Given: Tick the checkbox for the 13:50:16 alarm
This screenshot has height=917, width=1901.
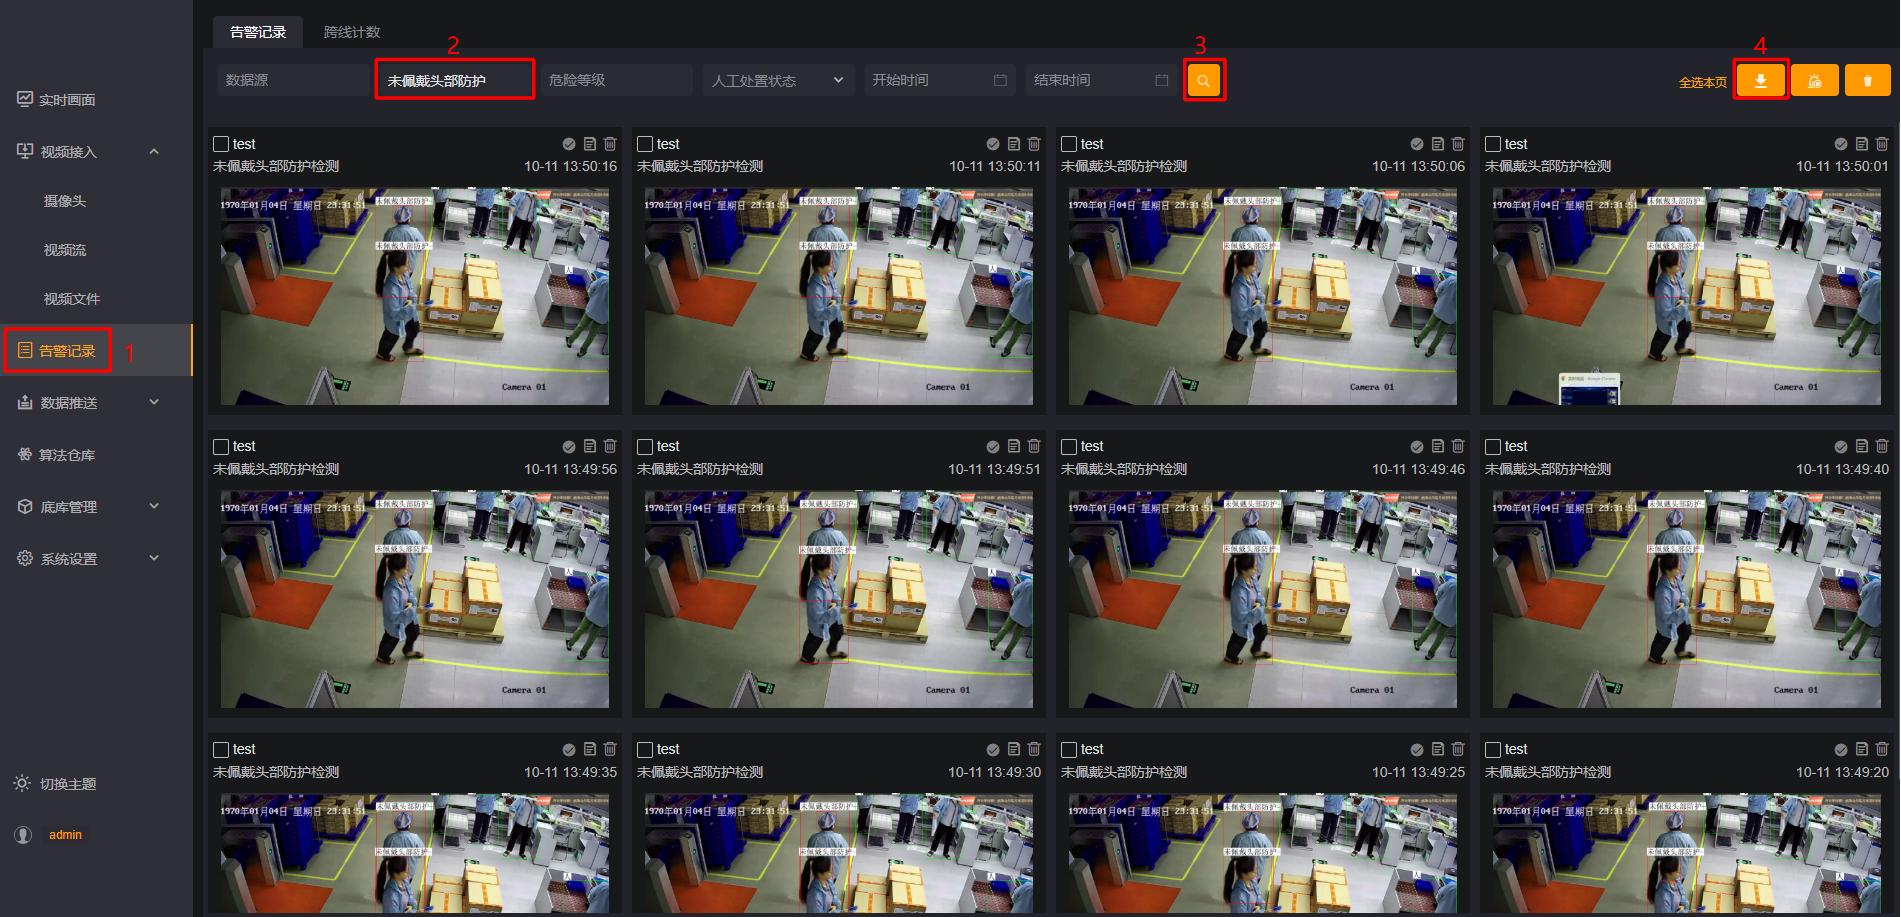Looking at the screenshot, I should pos(221,144).
